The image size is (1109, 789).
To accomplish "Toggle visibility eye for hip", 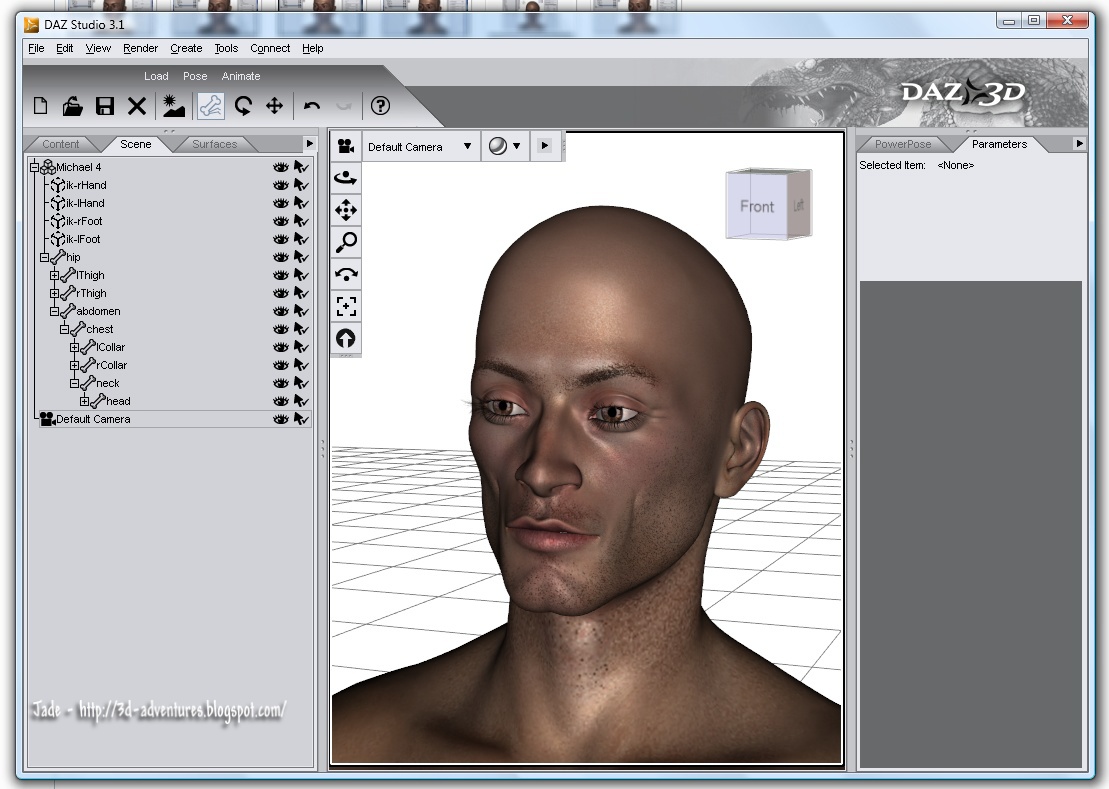I will [281, 257].
